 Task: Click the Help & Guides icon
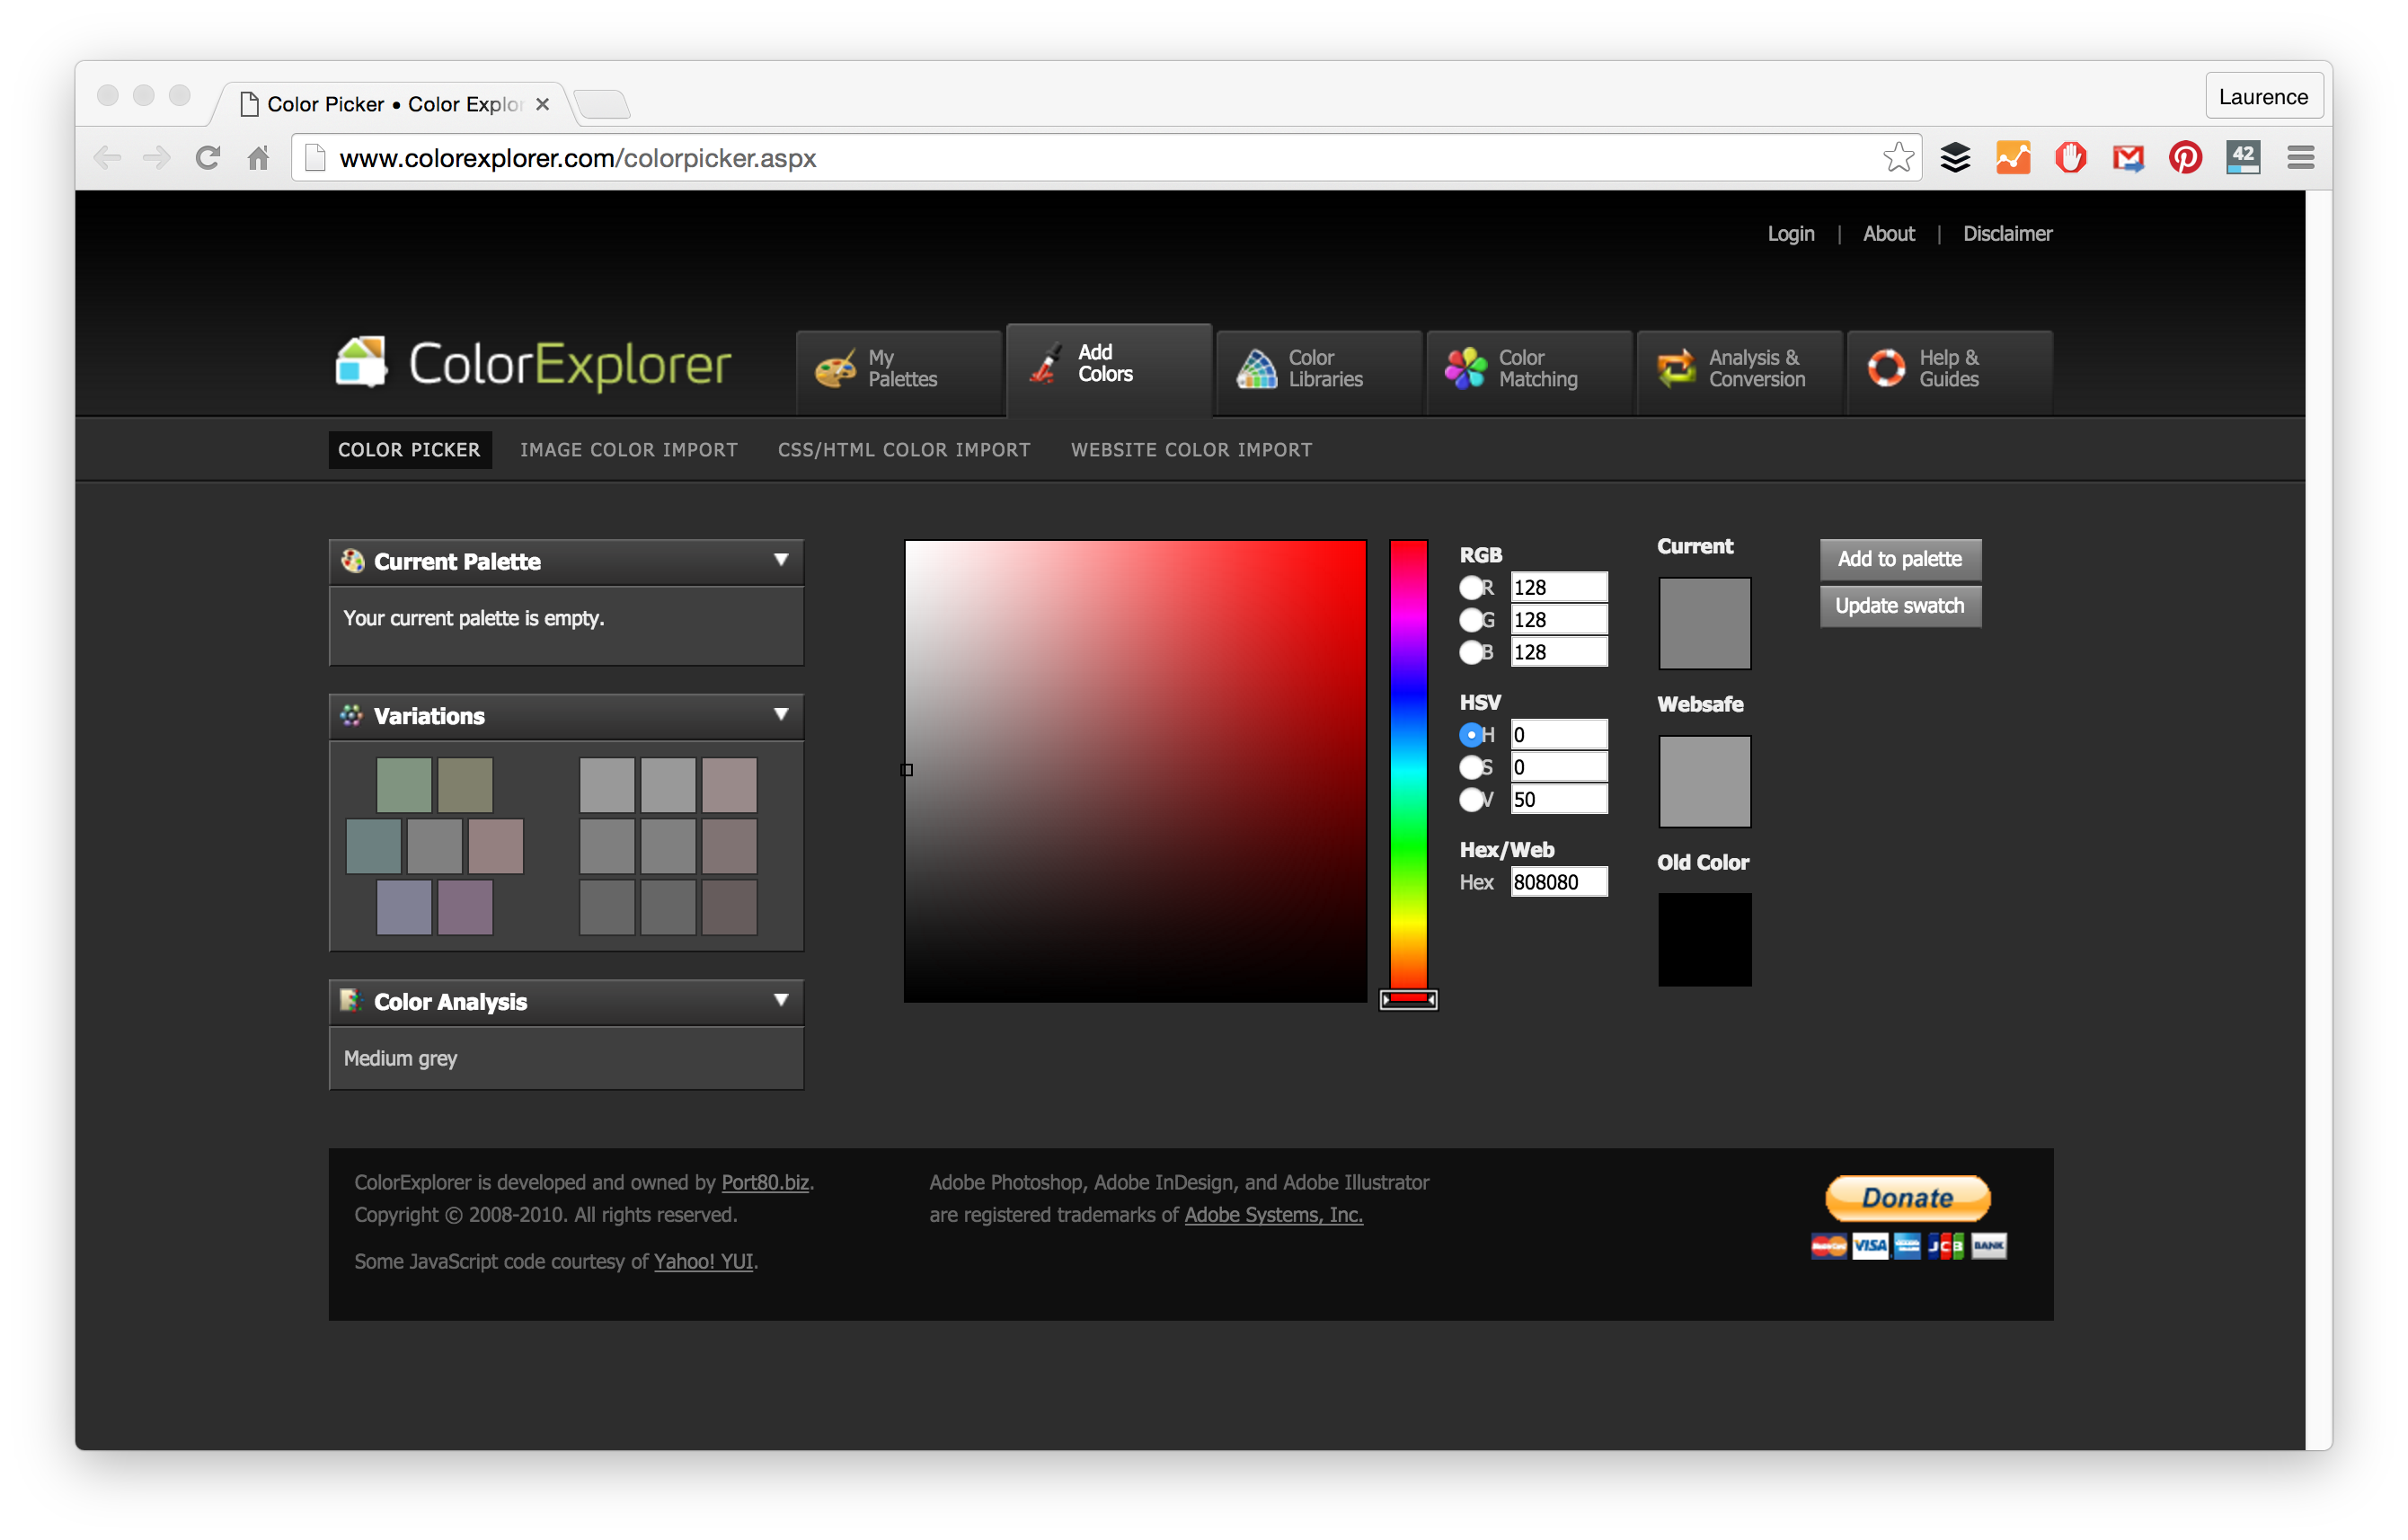pos(1889,366)
